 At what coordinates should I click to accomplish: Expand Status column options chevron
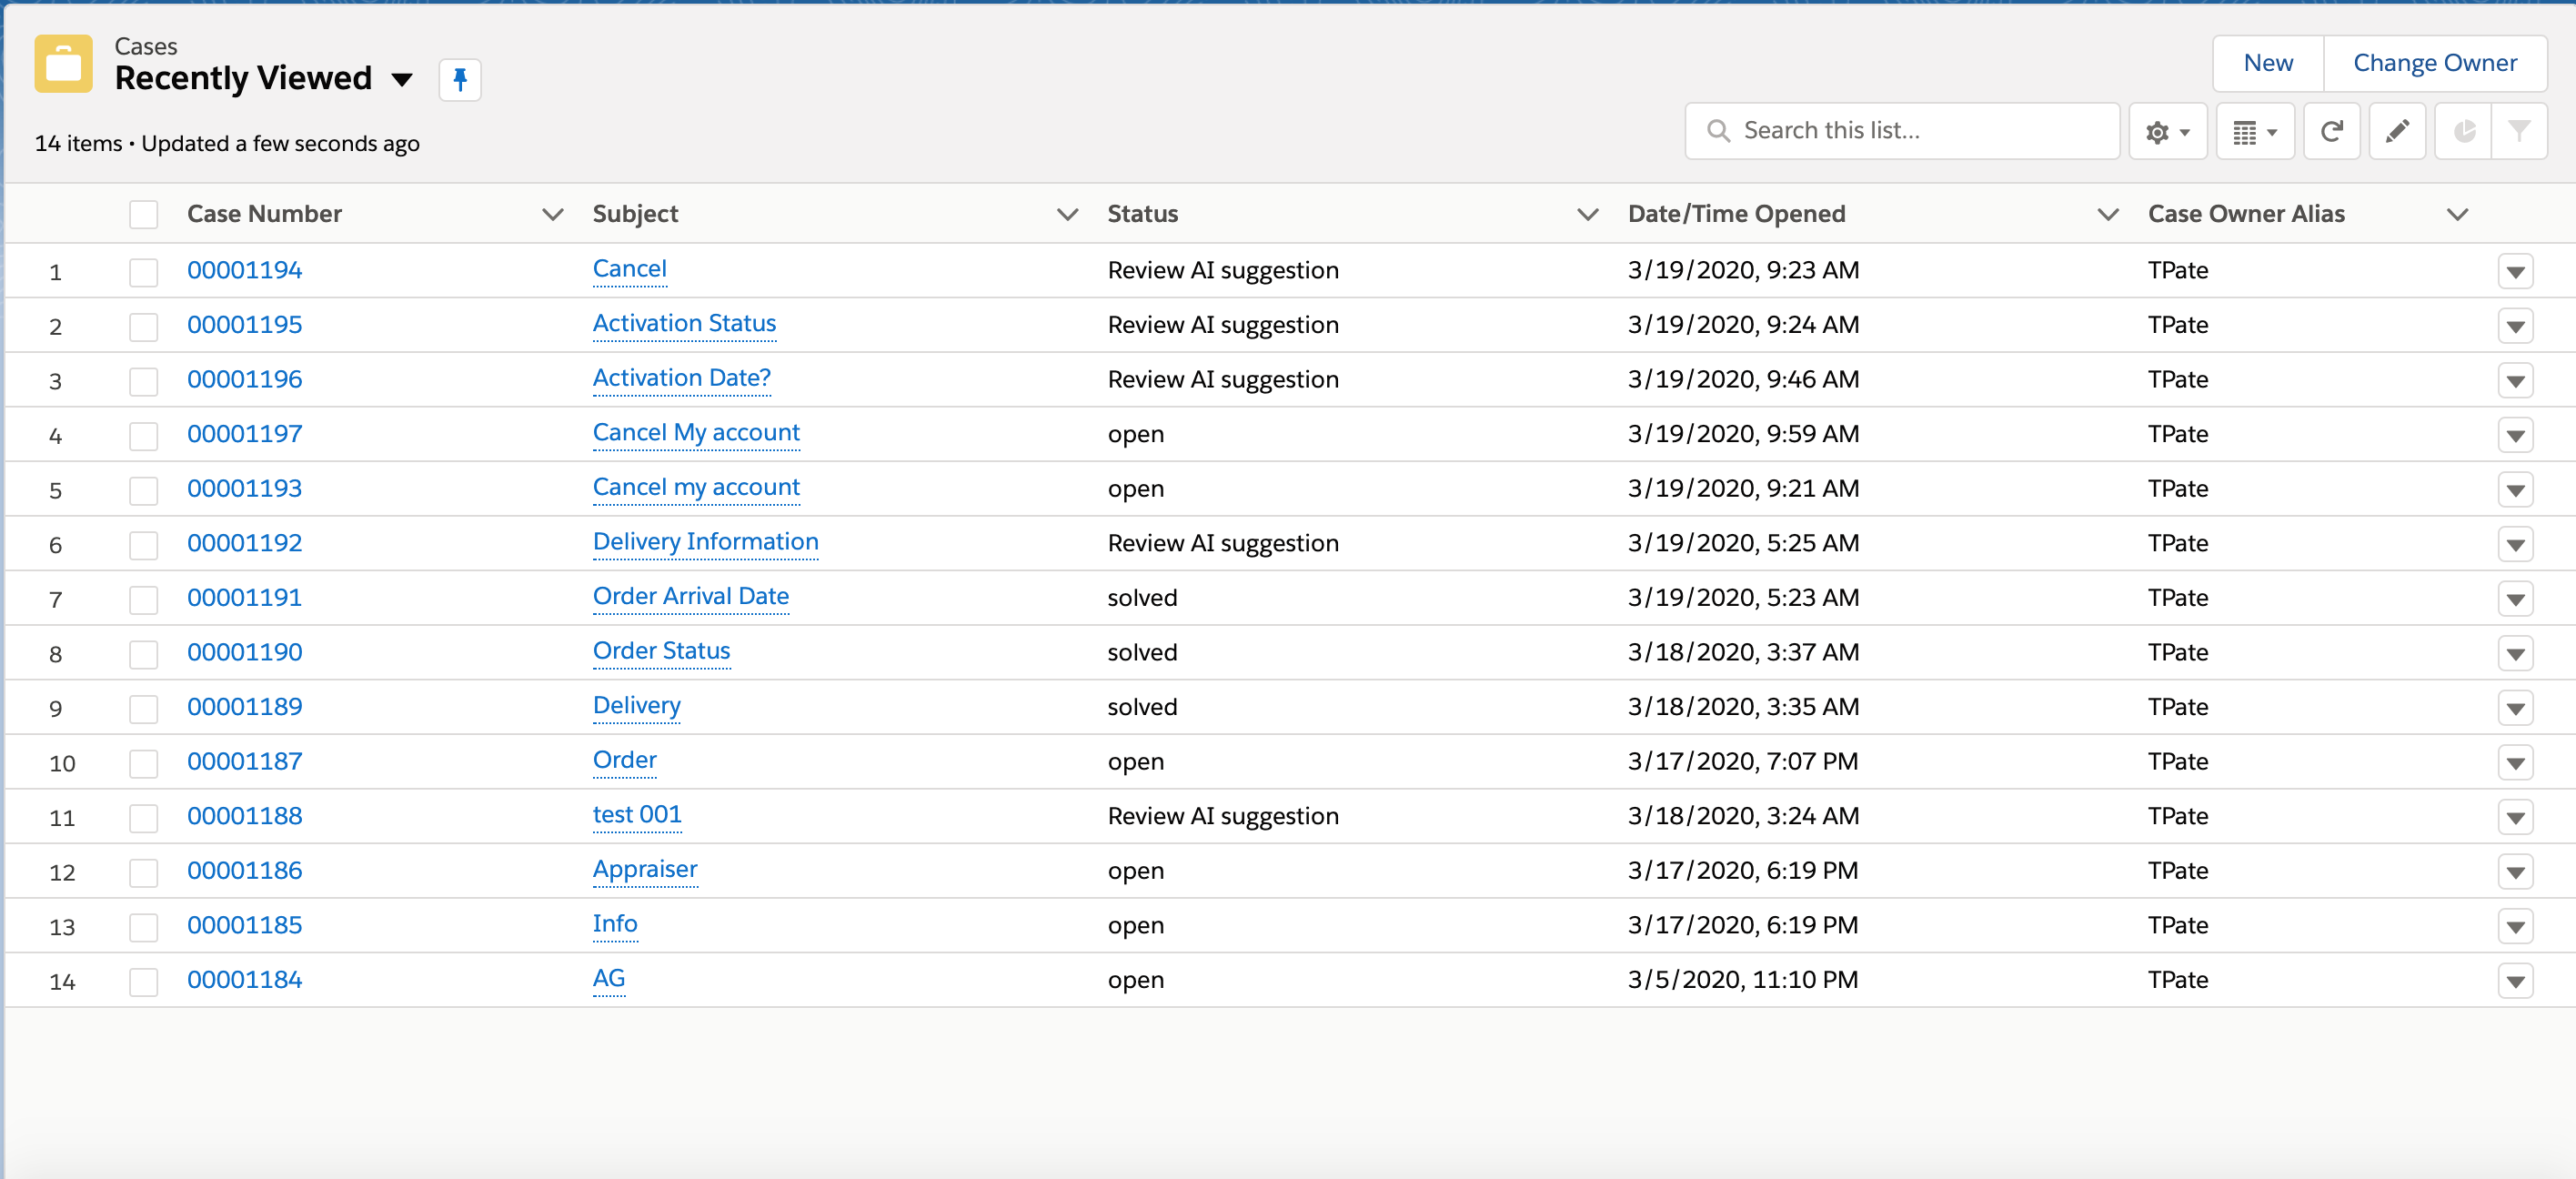(x=1587, y=214)
